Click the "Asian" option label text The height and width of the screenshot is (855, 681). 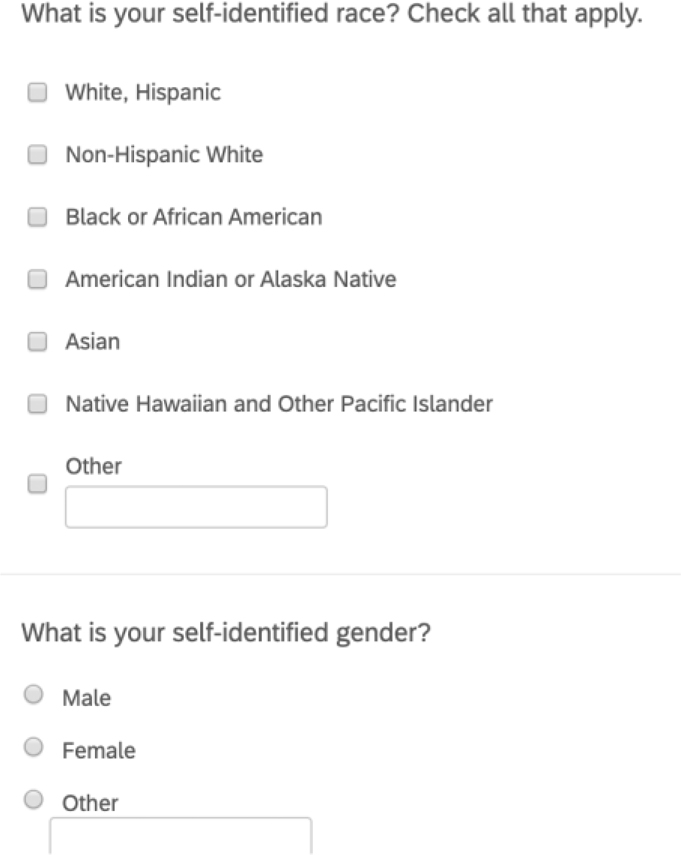pos(93,342)
